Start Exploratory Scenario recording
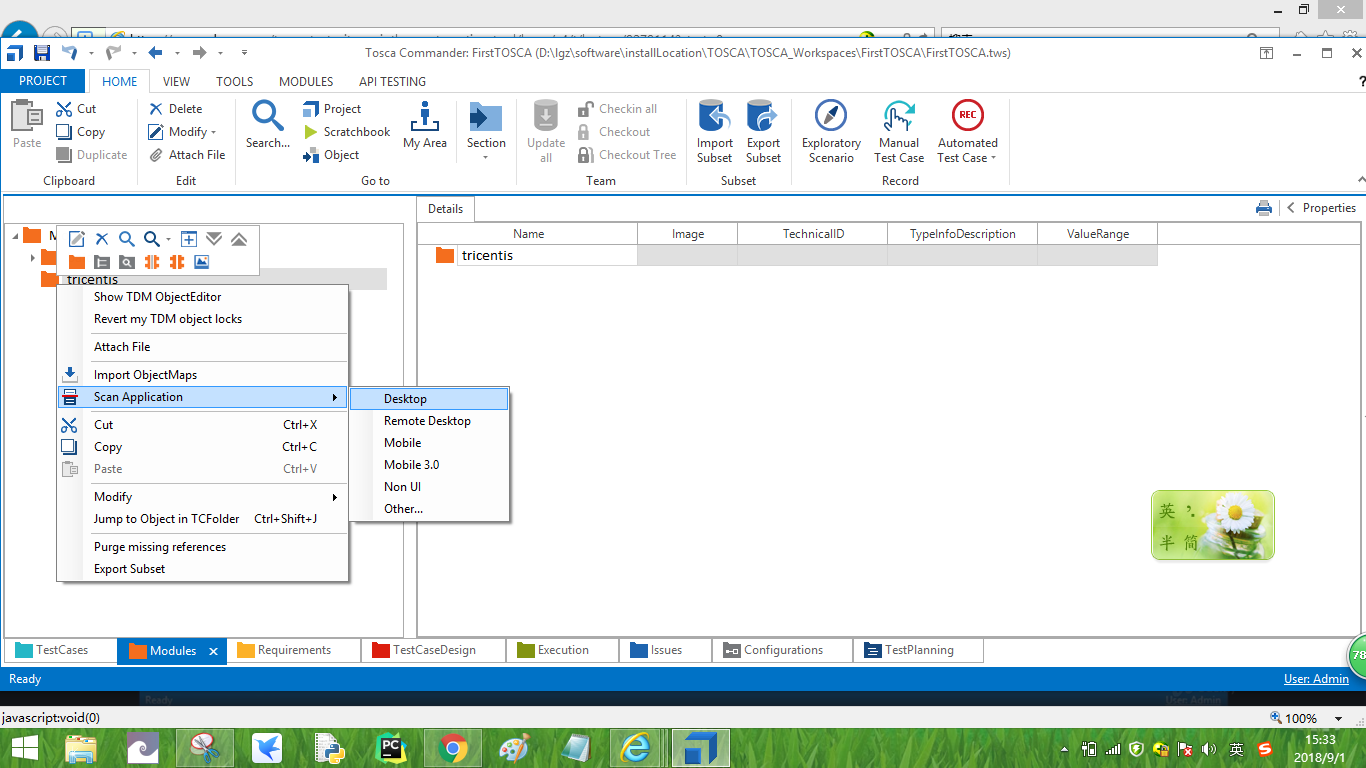The image size is (1366, 768). pos(831,116)
